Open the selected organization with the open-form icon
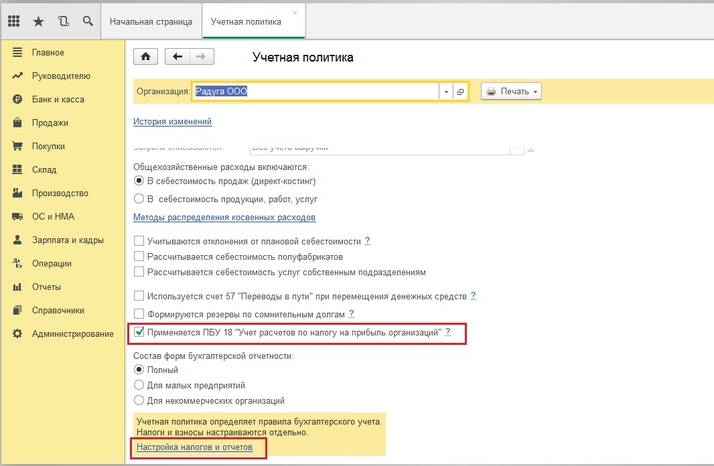 tap(460, 92)
